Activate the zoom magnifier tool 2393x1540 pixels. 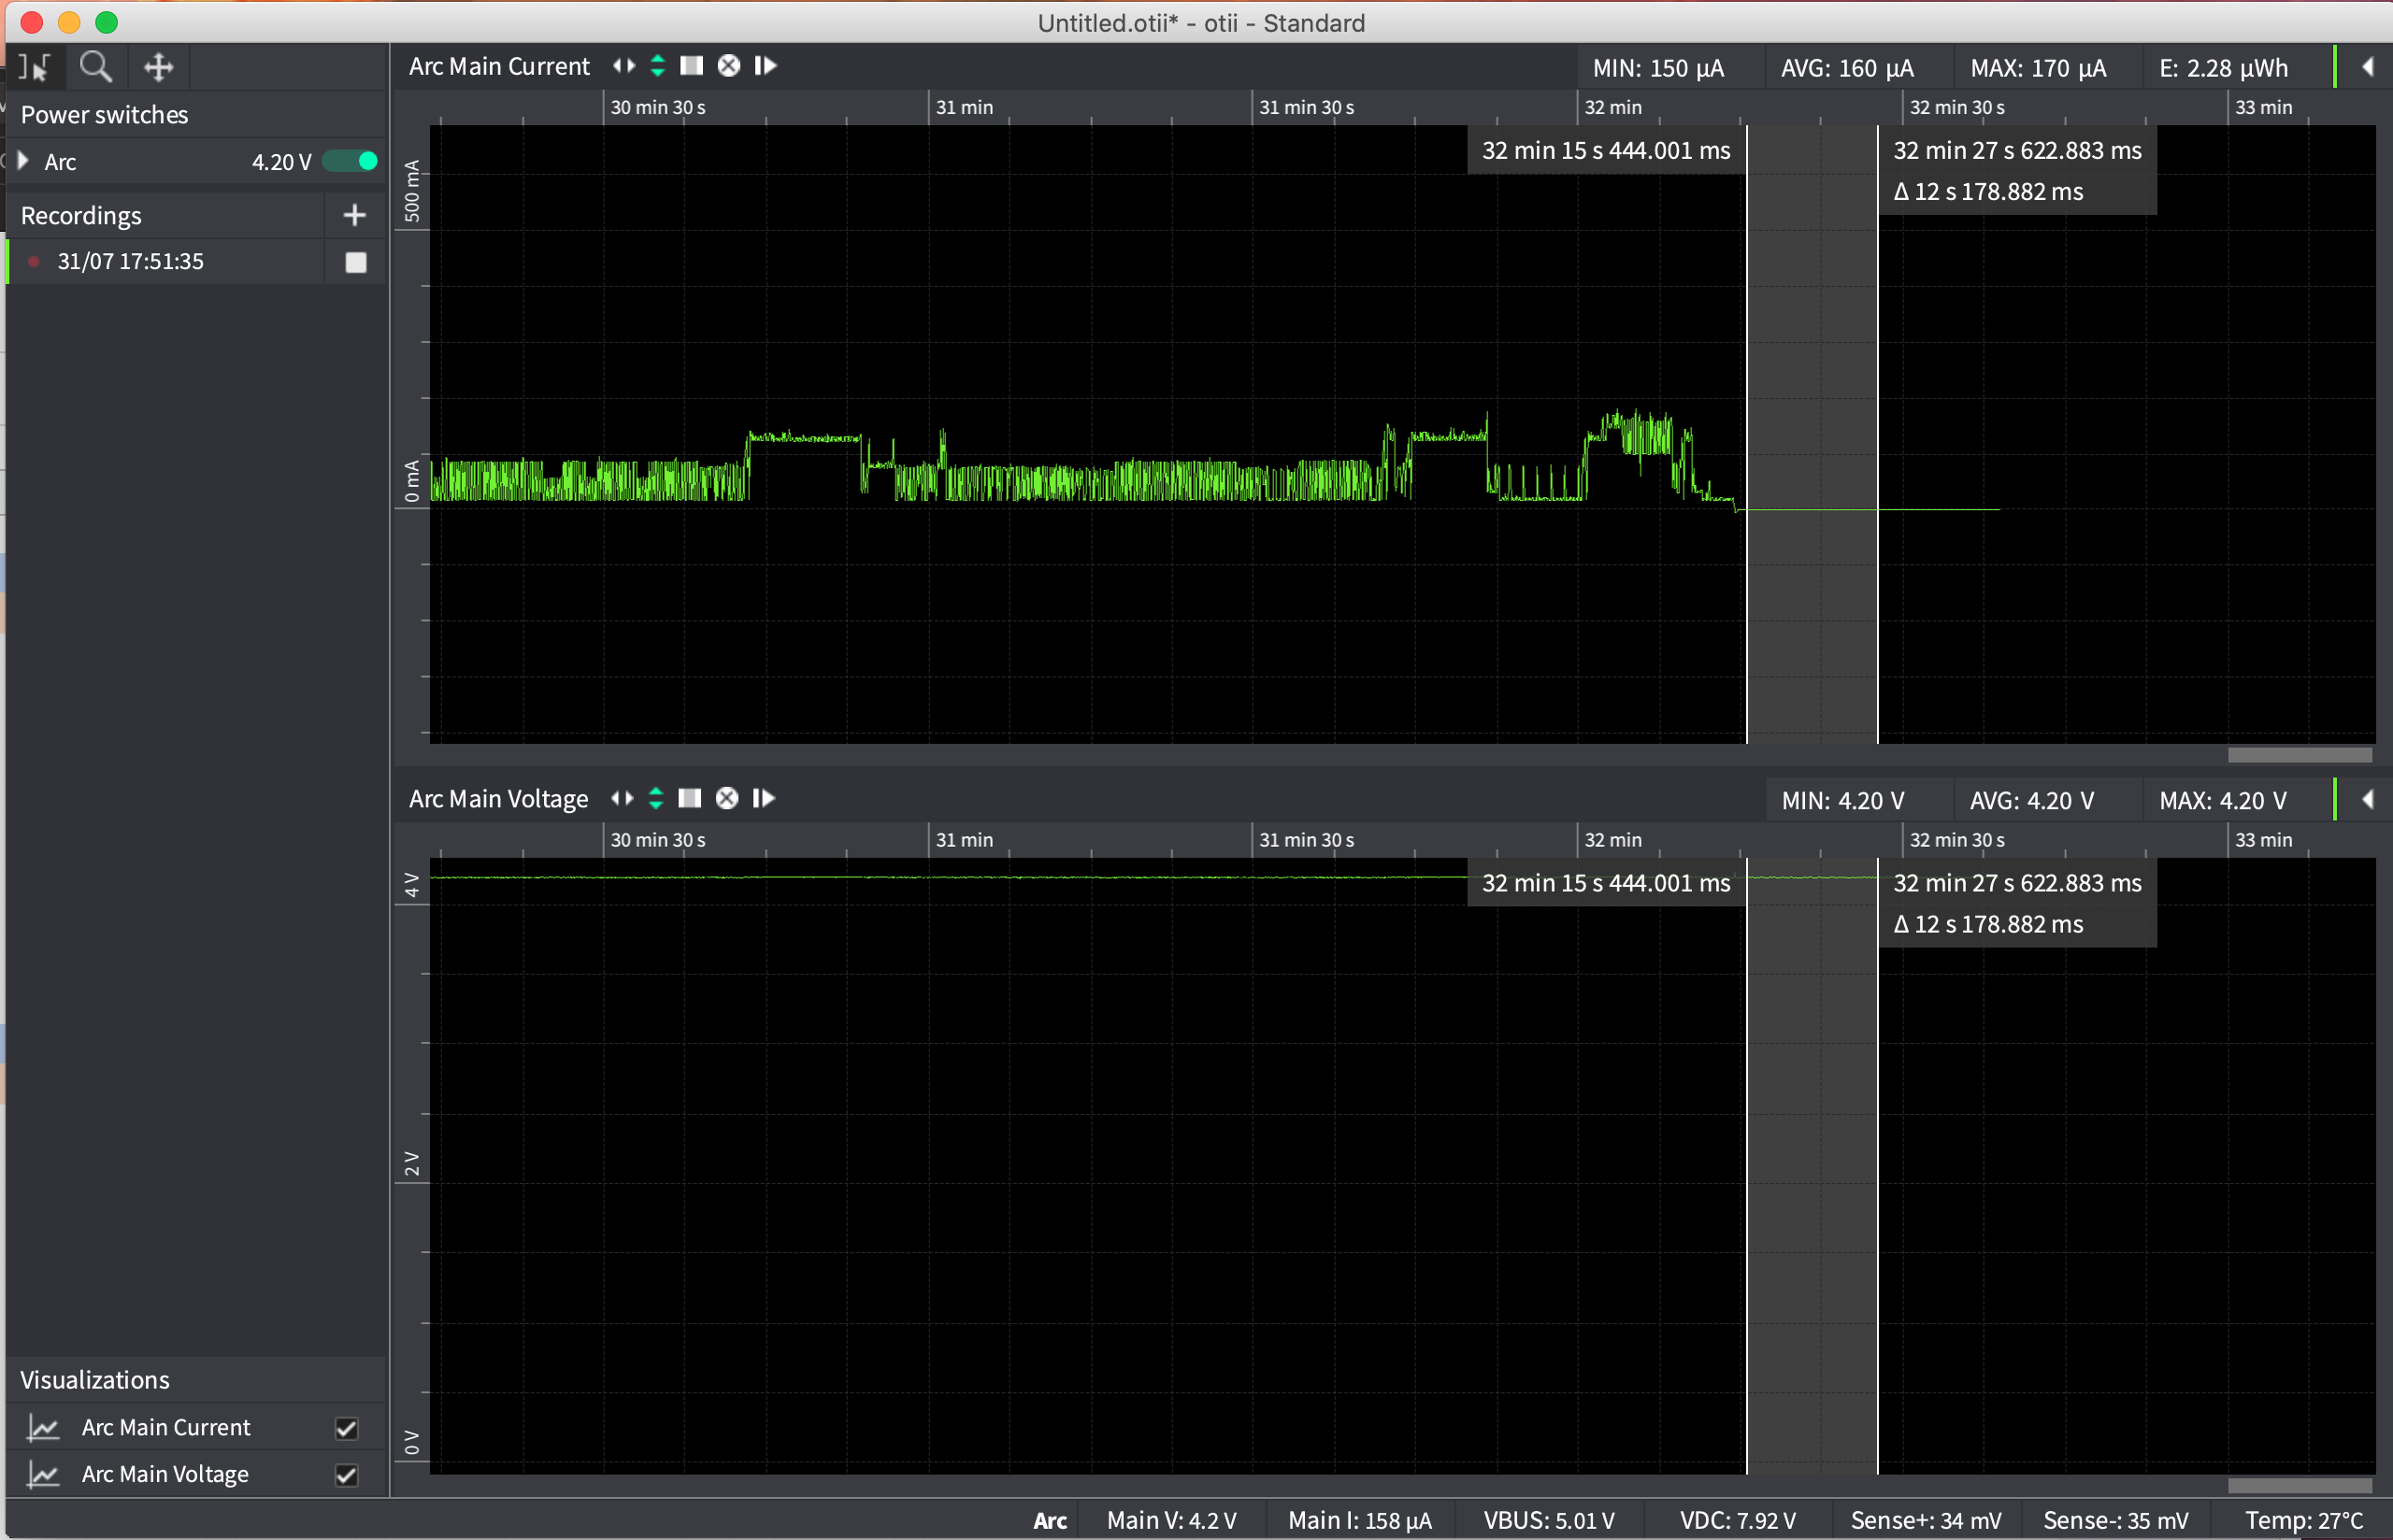[x=96, y=67]
